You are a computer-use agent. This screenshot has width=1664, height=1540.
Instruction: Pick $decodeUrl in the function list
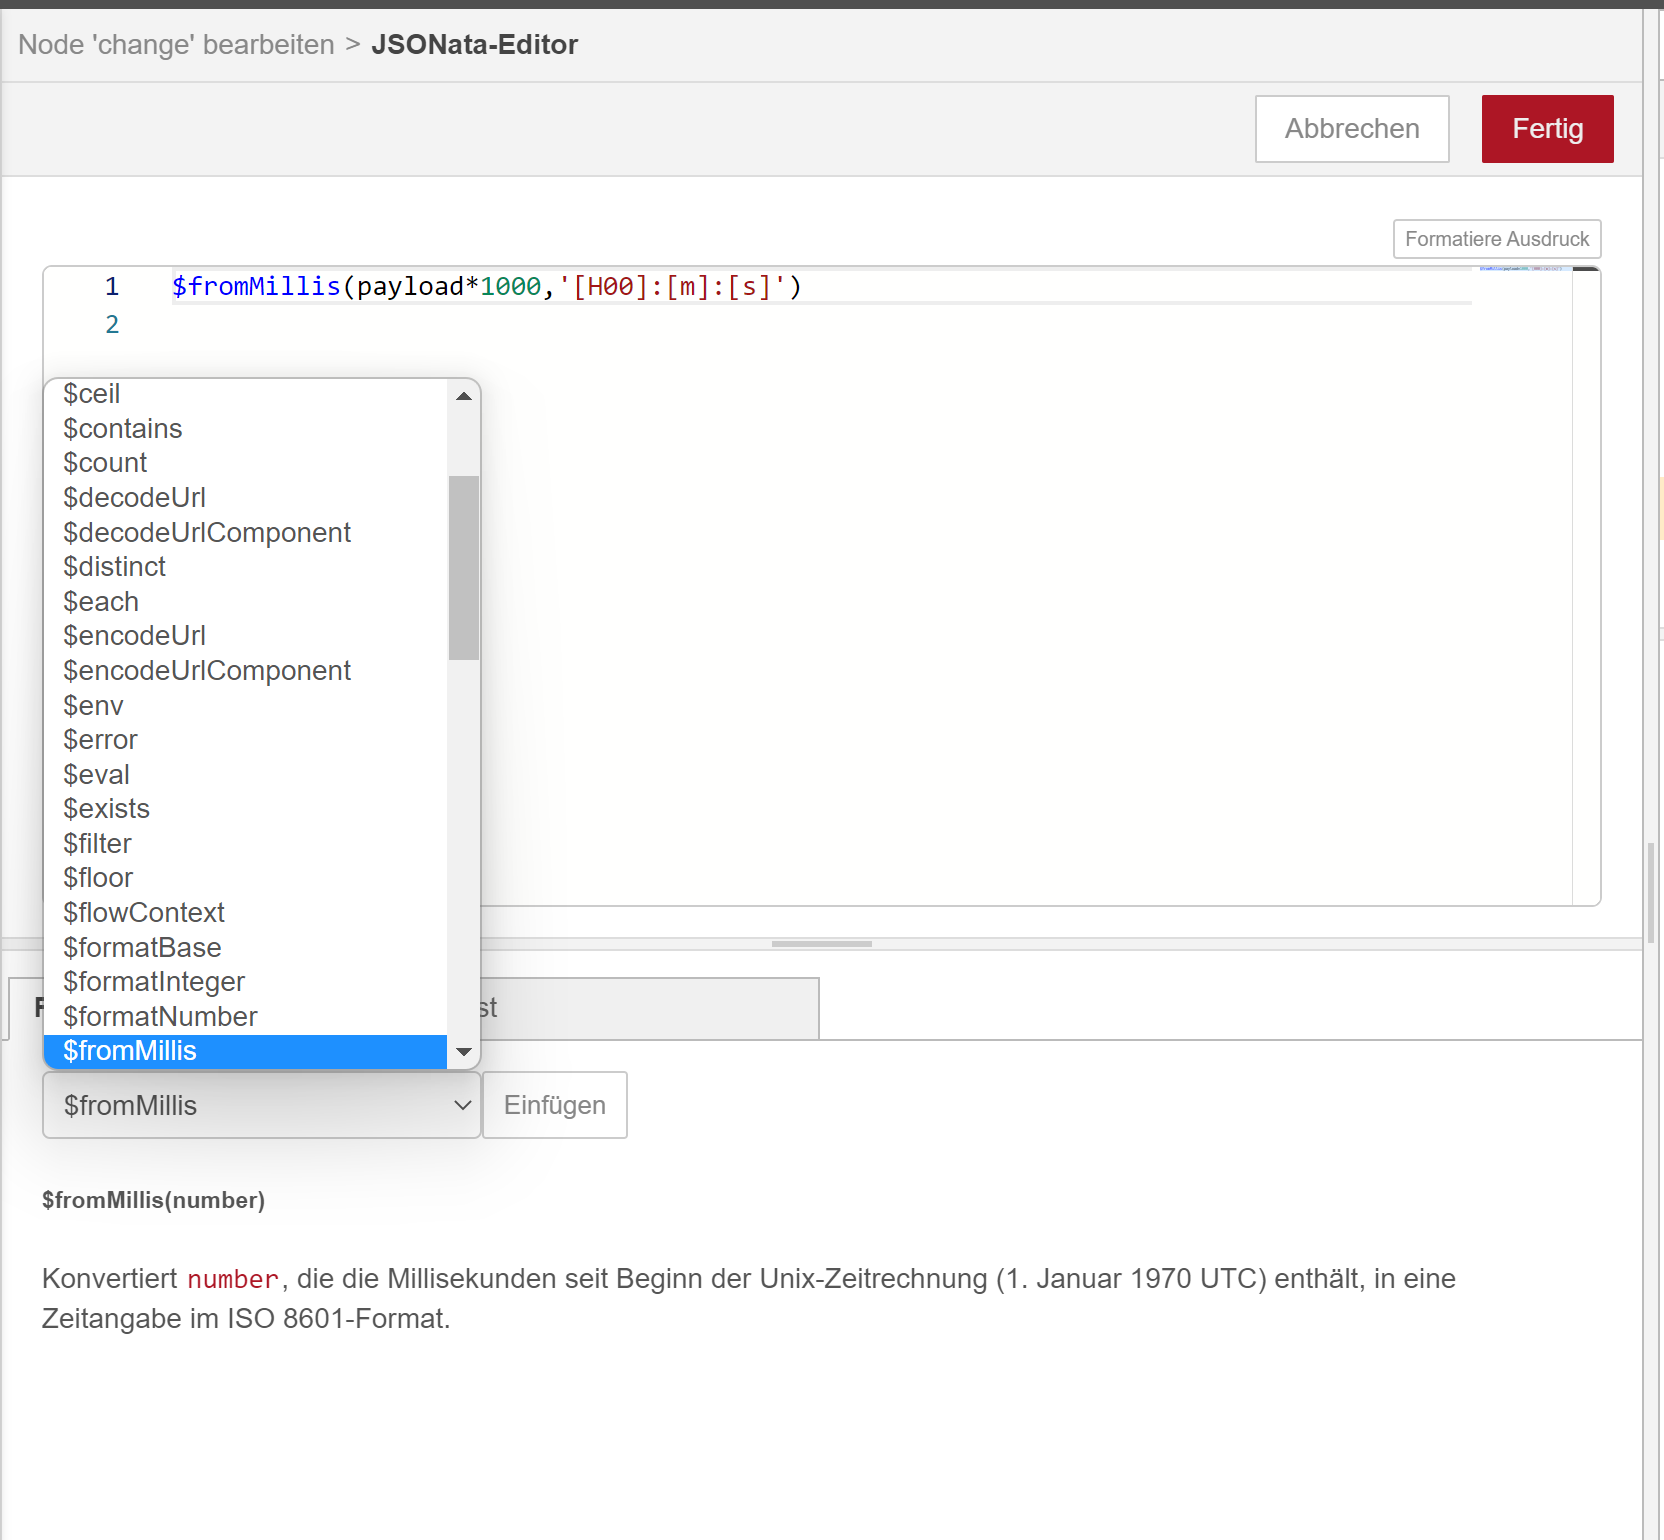[x=246, y=498]
